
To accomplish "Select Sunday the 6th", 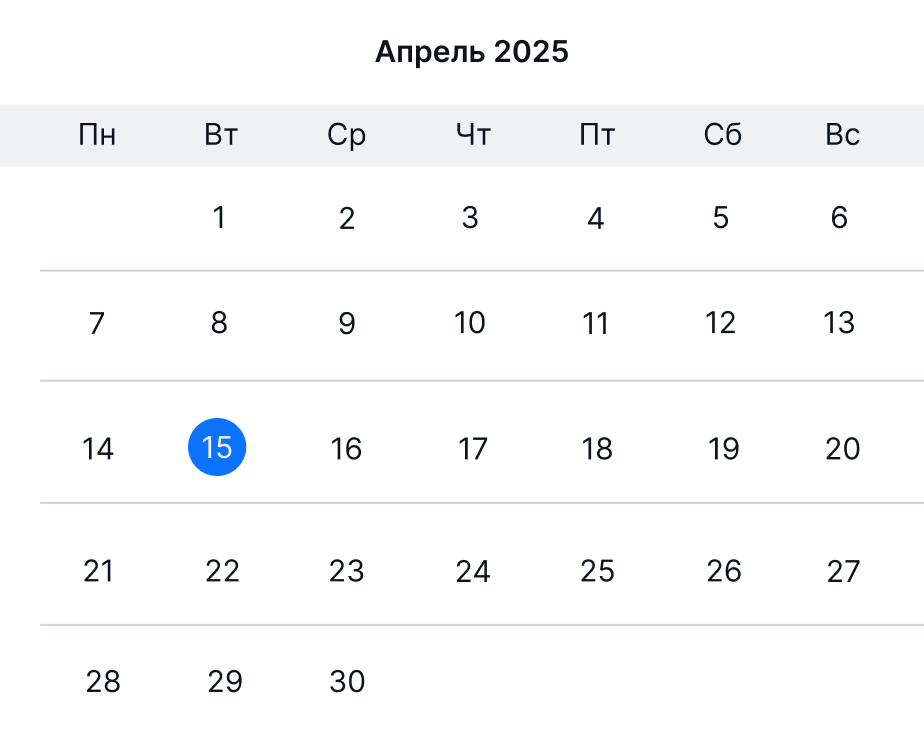I will 839,218.
